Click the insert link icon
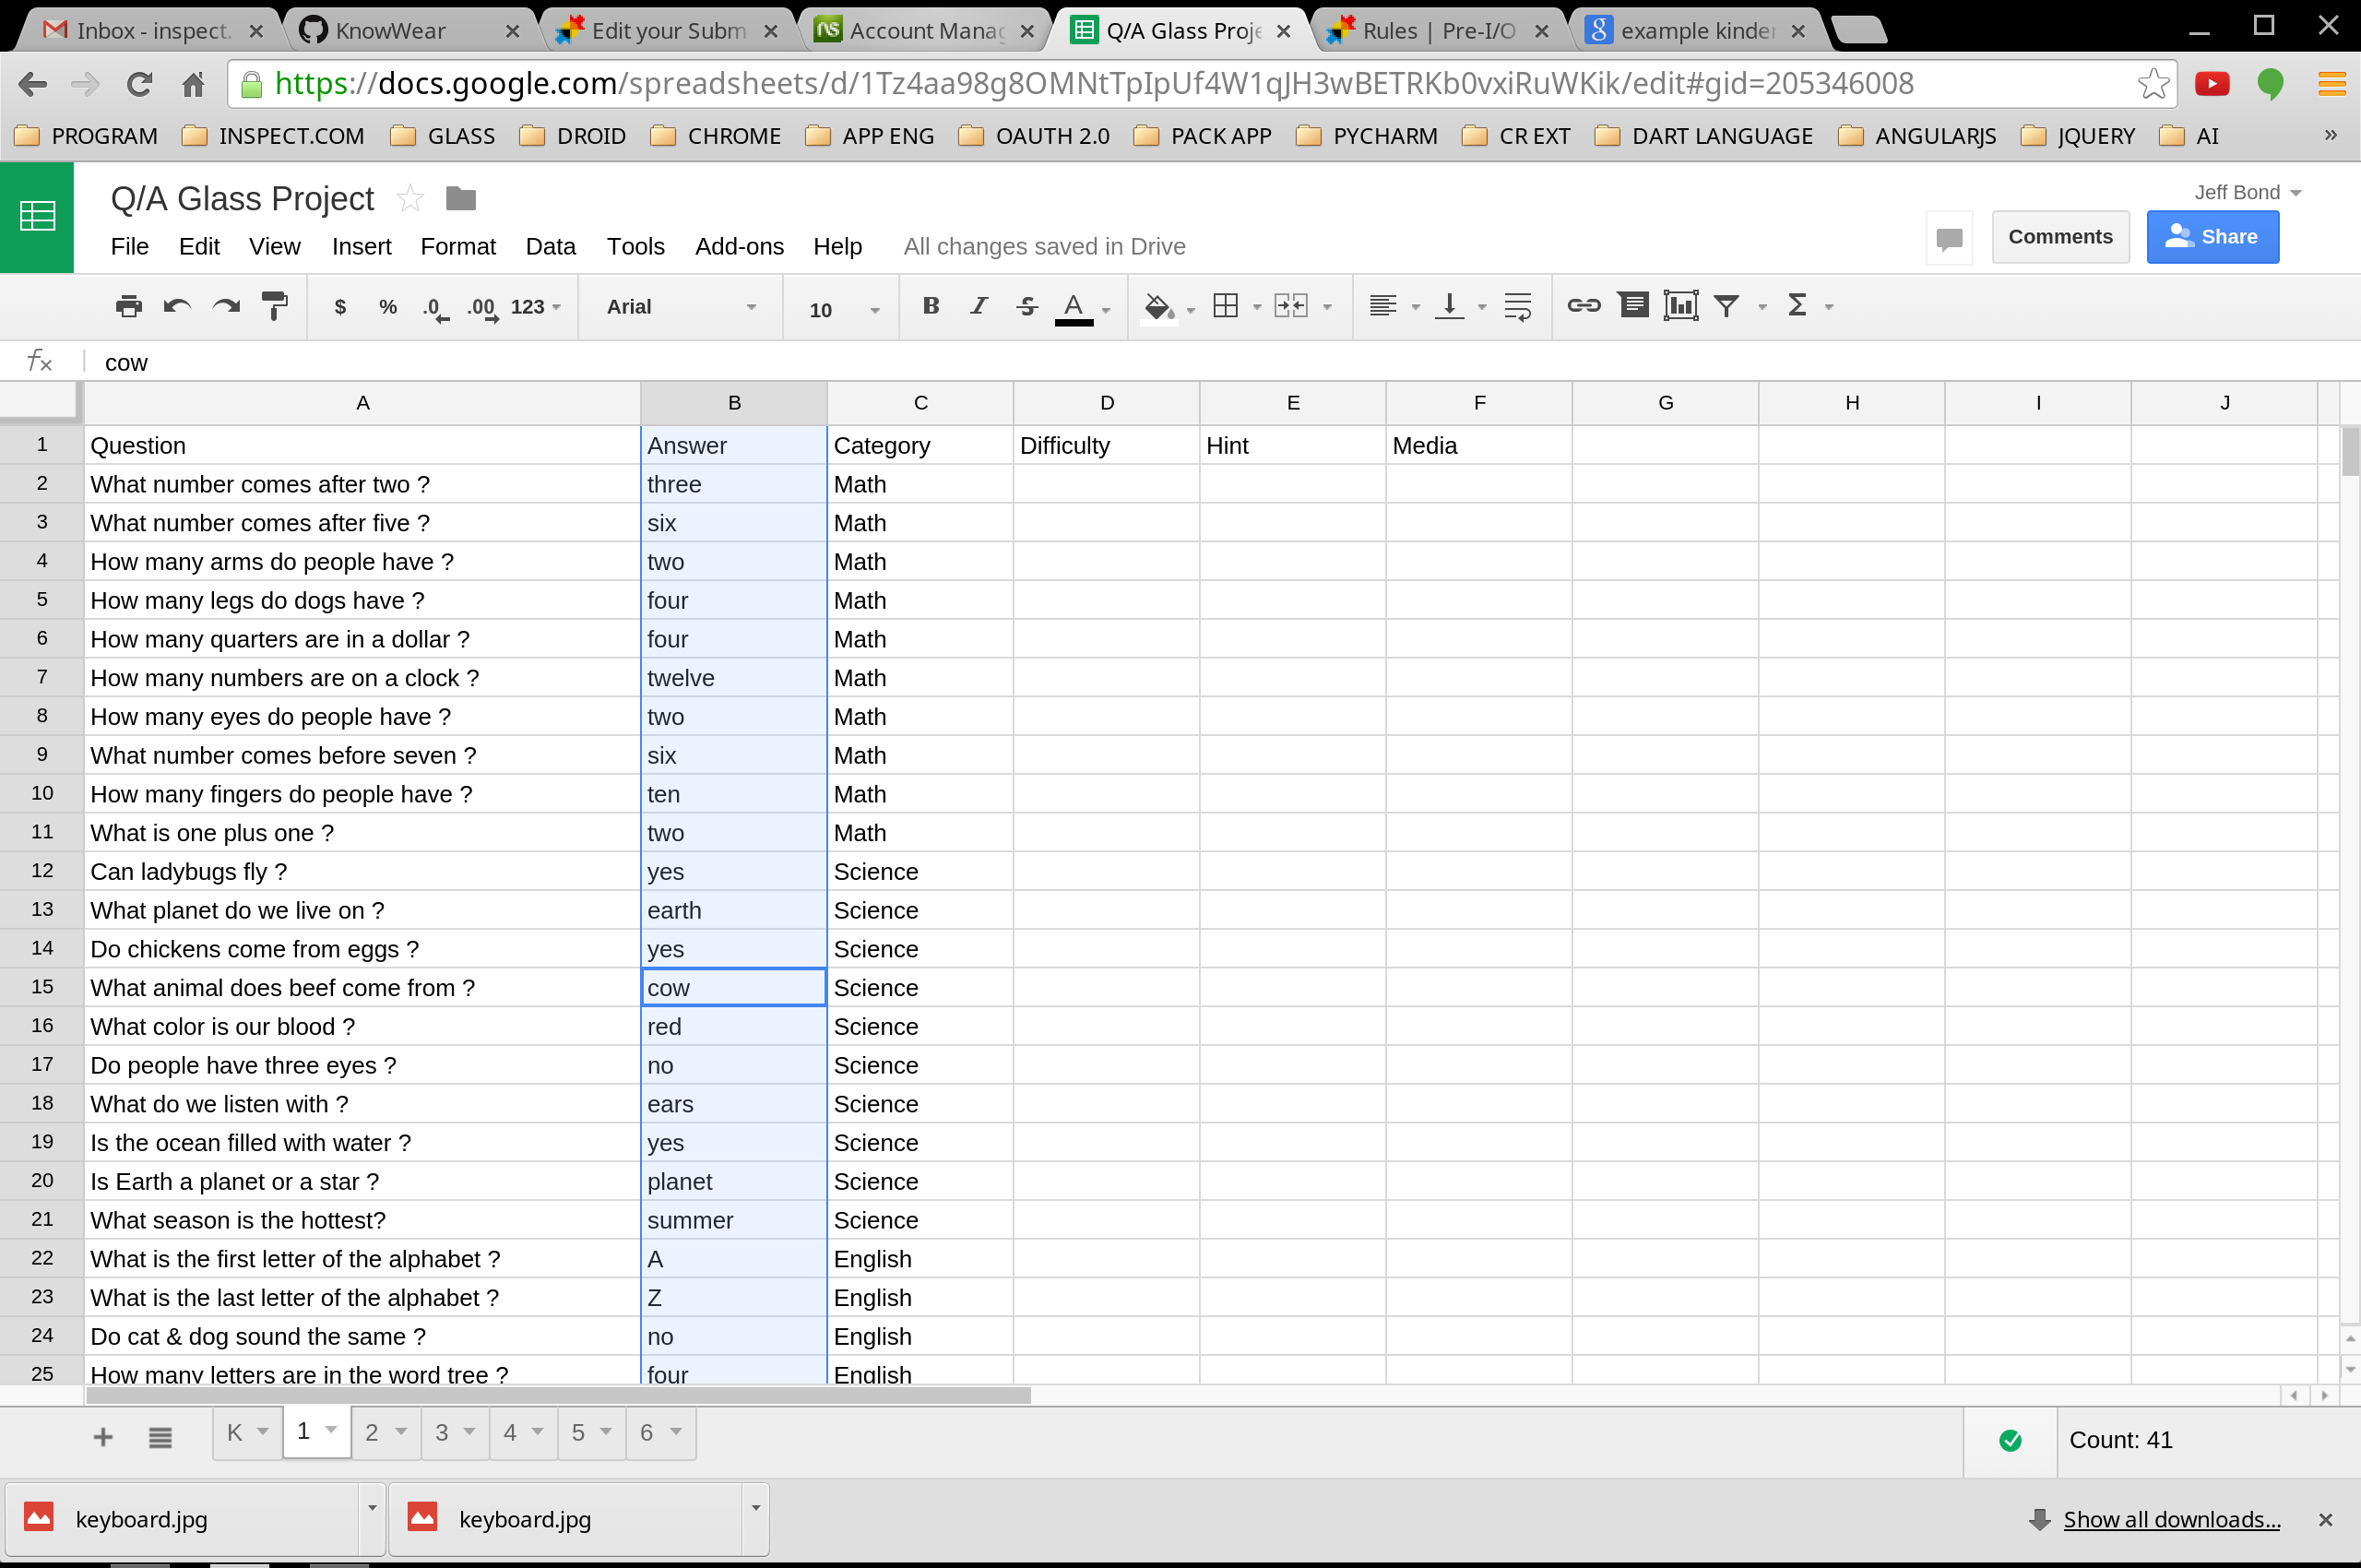Image resolution: width=2361 pixels, height=1568 pixels. pos(1583,306)
